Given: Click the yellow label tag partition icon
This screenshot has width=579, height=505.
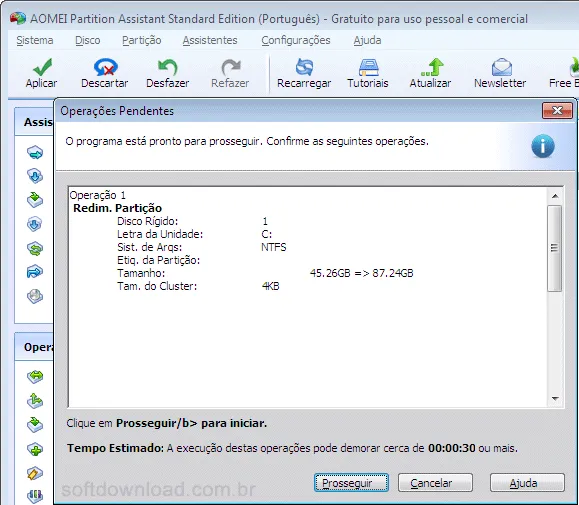Looking at the screenshot, I should 35,473.
